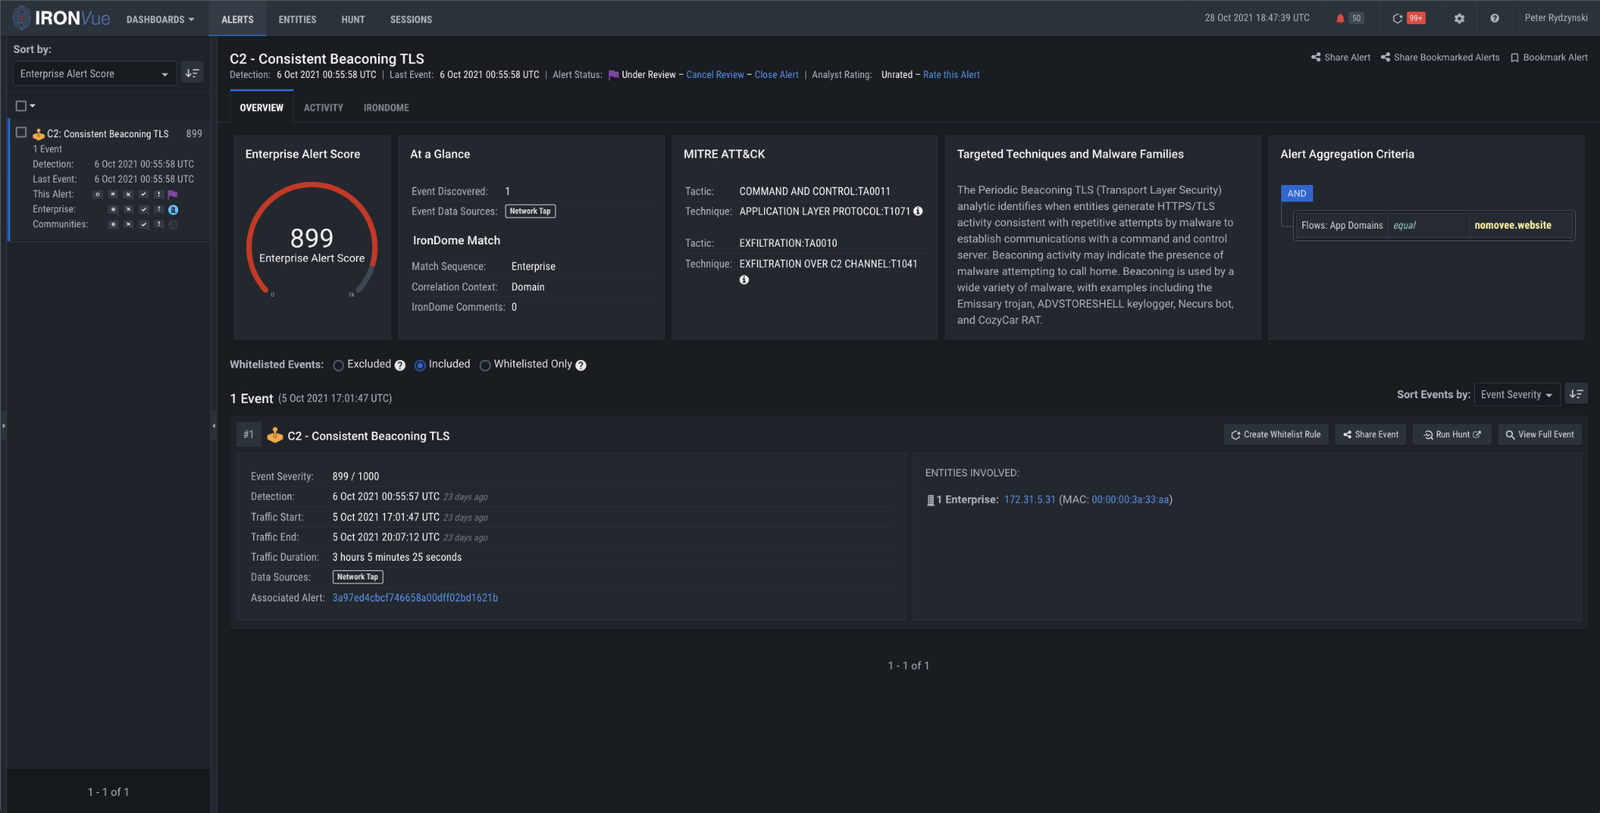Click the Network Tap tag in the event Data Sources

coord(358,577)
